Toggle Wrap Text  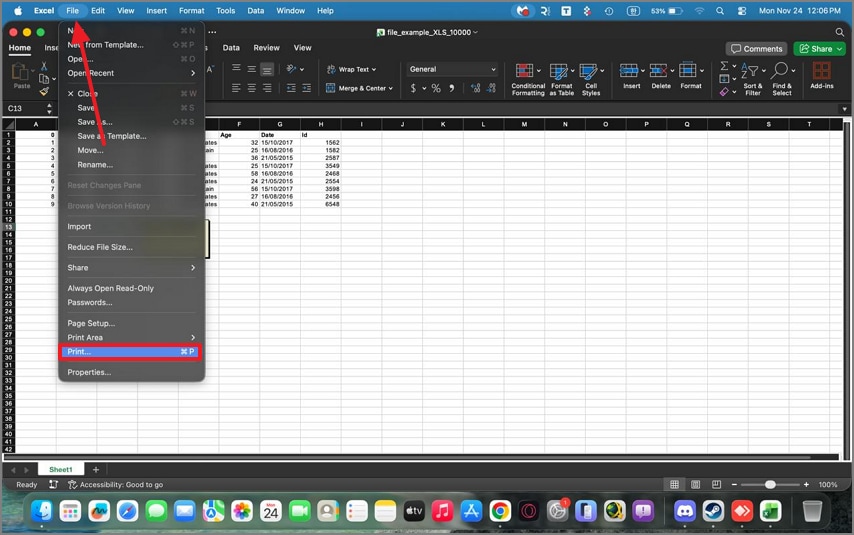(352, 69)
